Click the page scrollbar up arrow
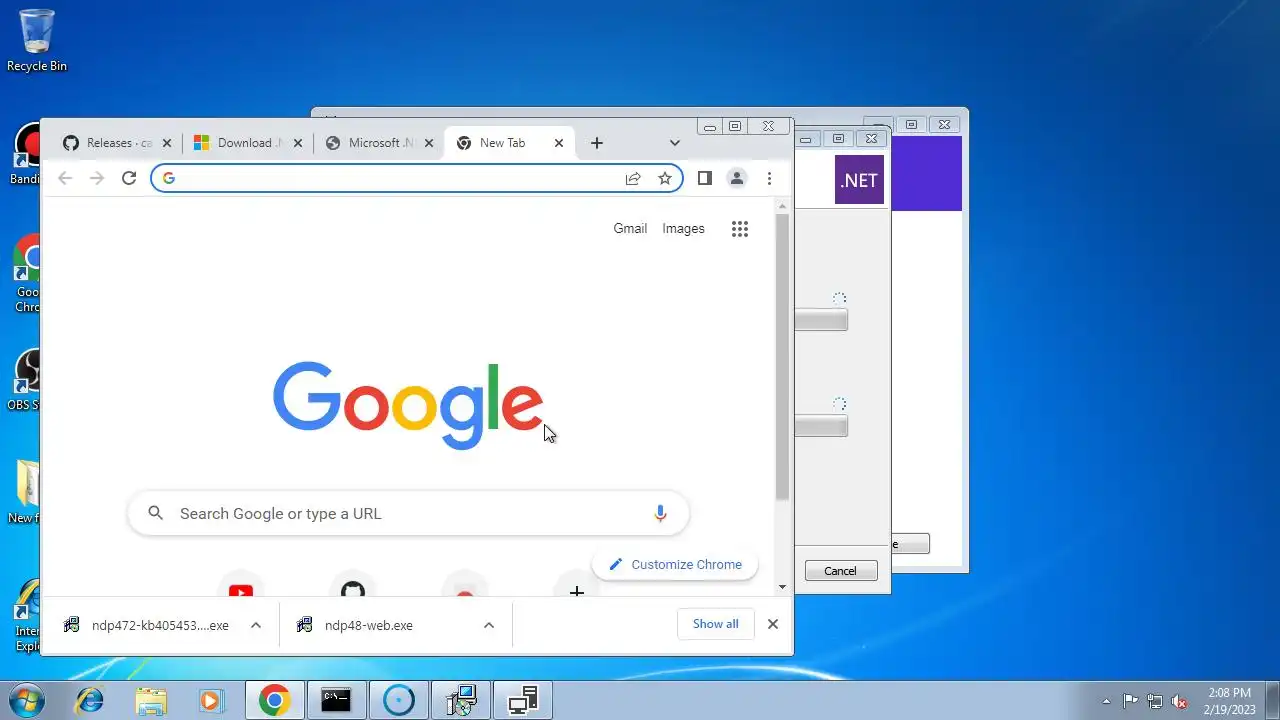This screenshot has height=720, width=1280. [x=783, y=205]
